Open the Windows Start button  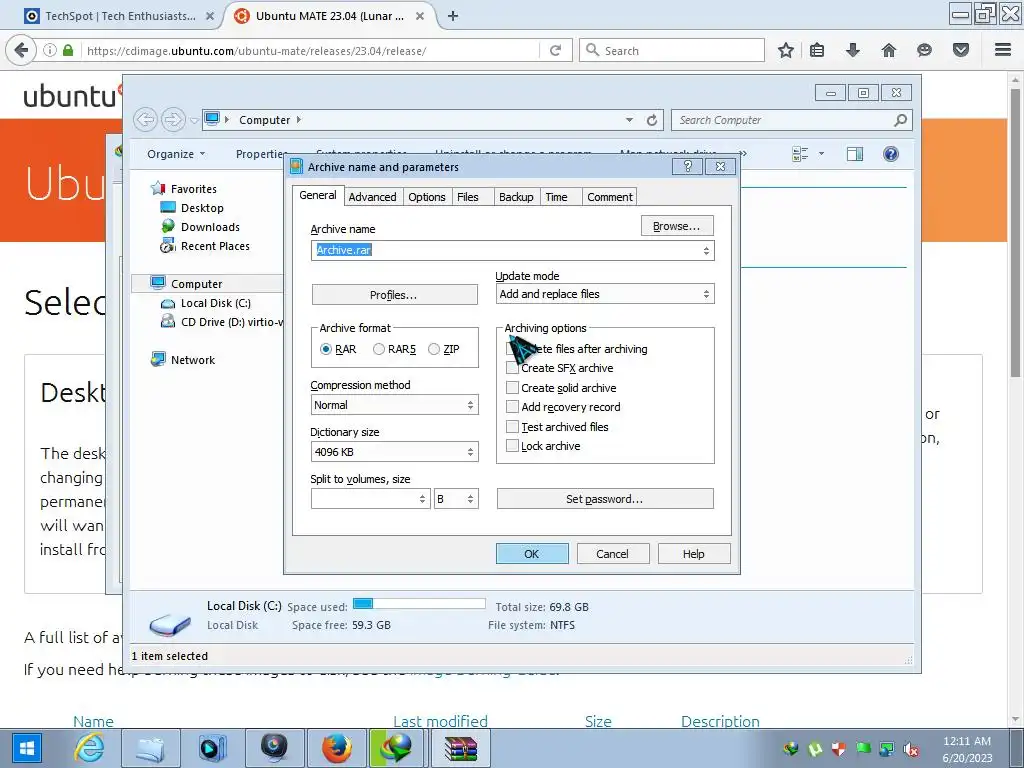(26, 748)
